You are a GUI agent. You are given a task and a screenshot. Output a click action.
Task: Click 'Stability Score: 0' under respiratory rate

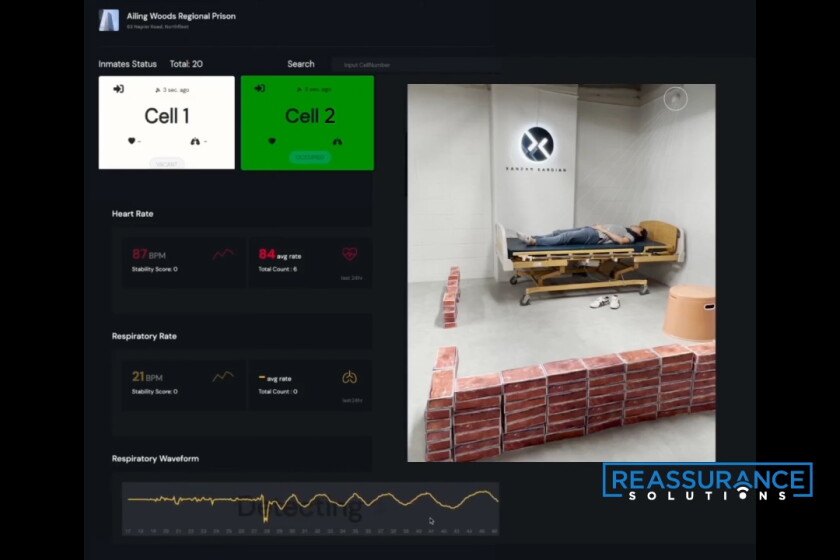tap(154, 391)
